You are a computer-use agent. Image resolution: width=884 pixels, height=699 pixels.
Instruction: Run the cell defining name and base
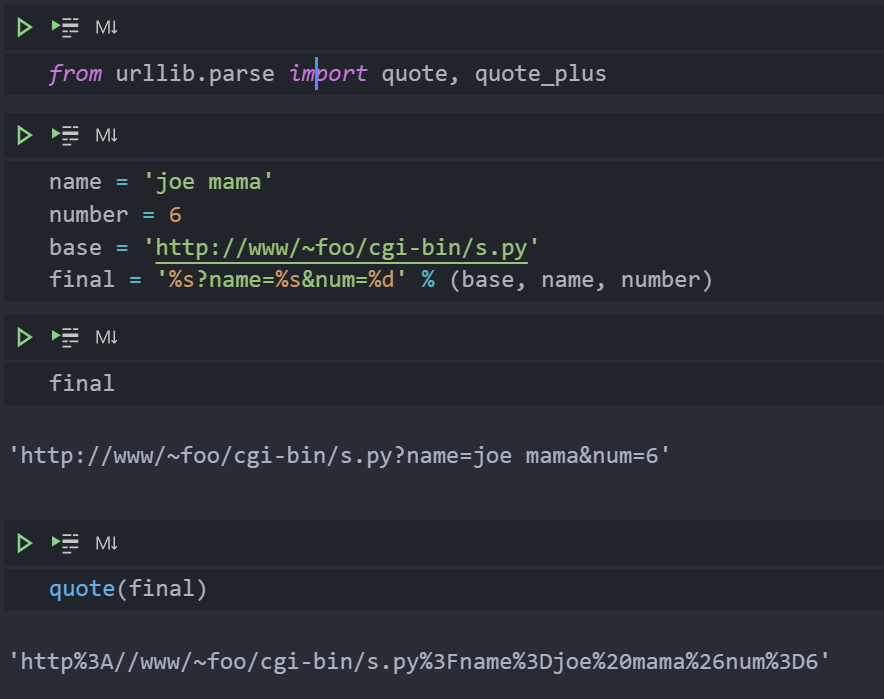[24, 135]
